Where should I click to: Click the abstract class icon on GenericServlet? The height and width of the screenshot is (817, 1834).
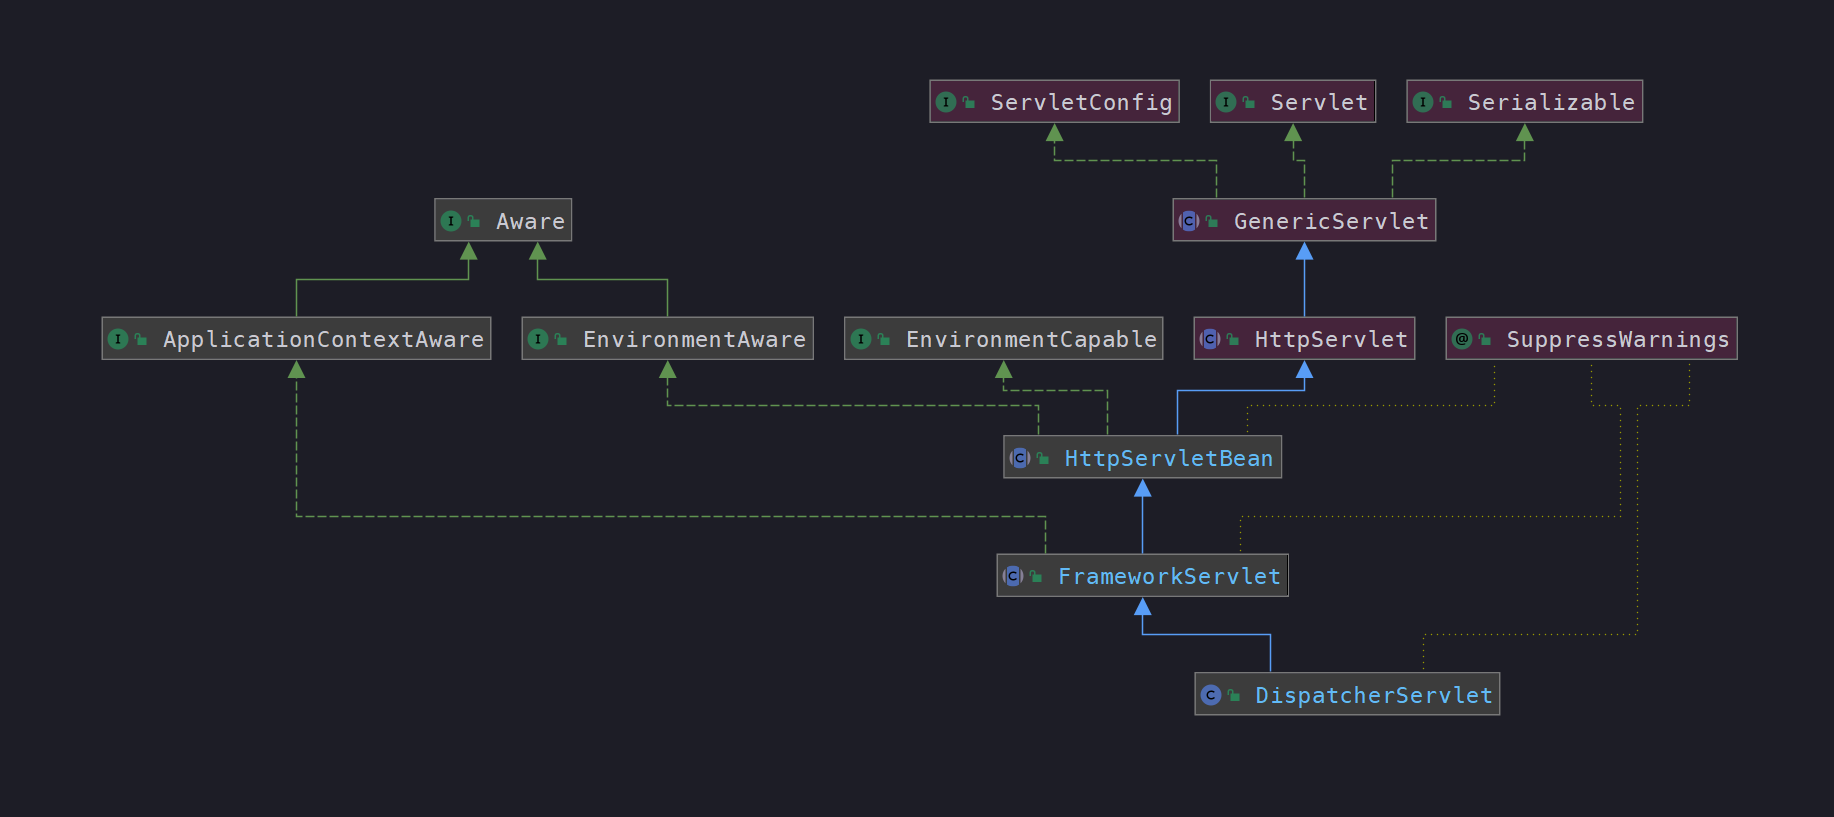[1189, 221]
